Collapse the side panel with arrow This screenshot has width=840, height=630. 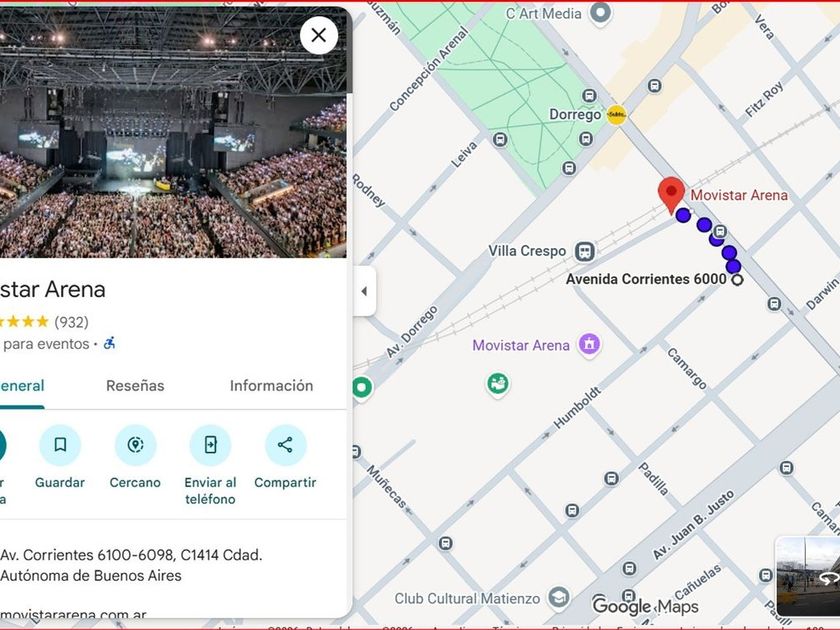(x=364, y=291)
